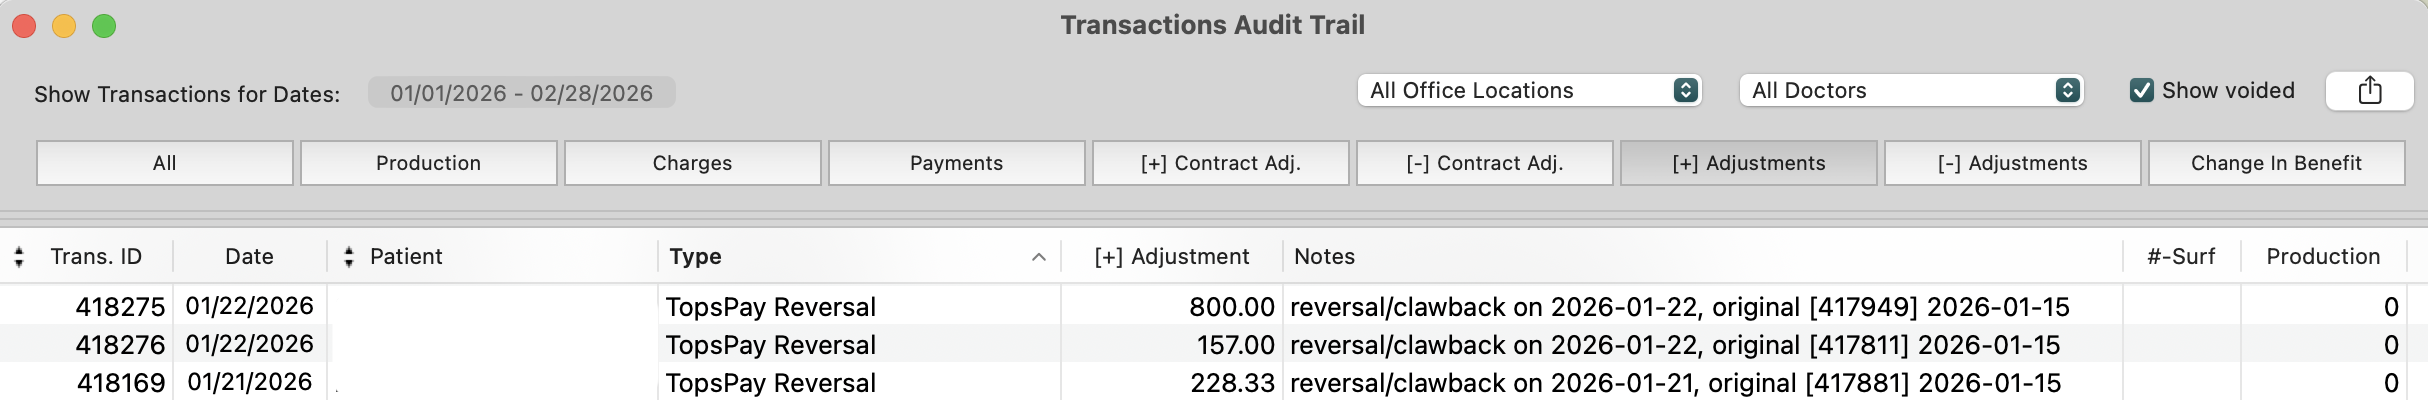
Task: Filter by [-] Contract Adj.
Action: 1485,163
